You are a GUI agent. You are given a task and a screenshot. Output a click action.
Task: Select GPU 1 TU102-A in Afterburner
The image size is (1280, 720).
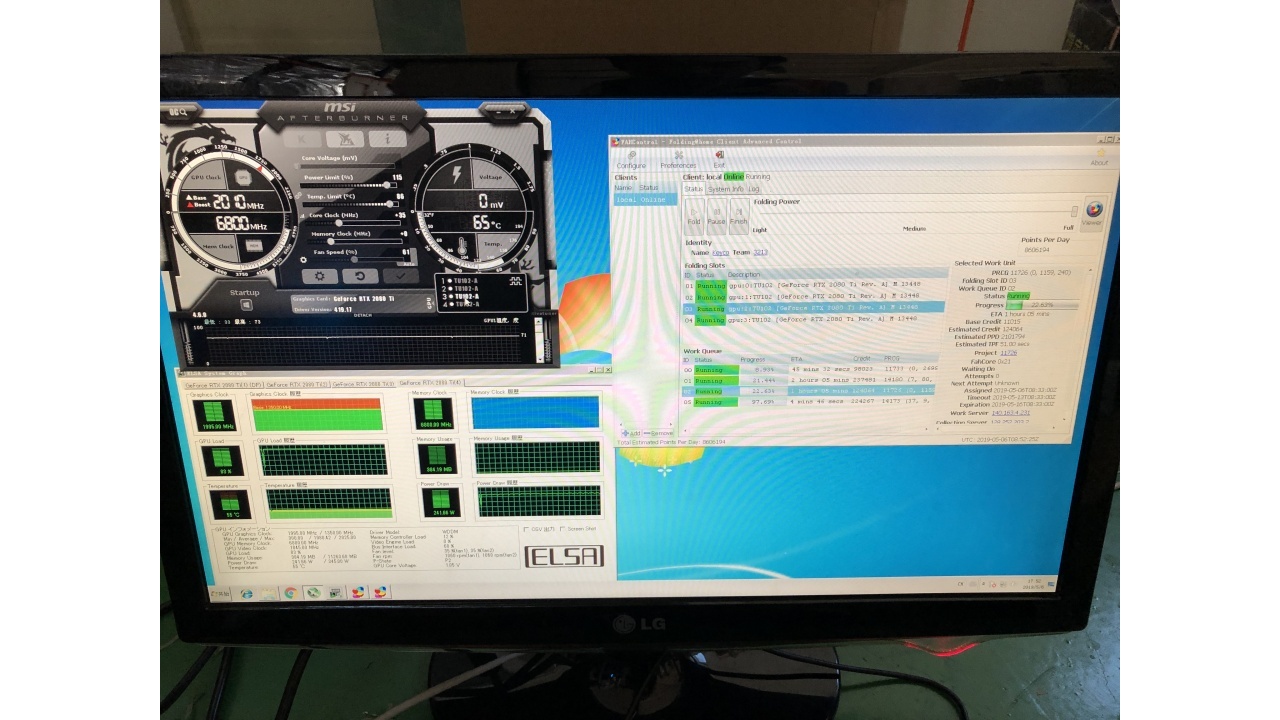pos(462,281)
